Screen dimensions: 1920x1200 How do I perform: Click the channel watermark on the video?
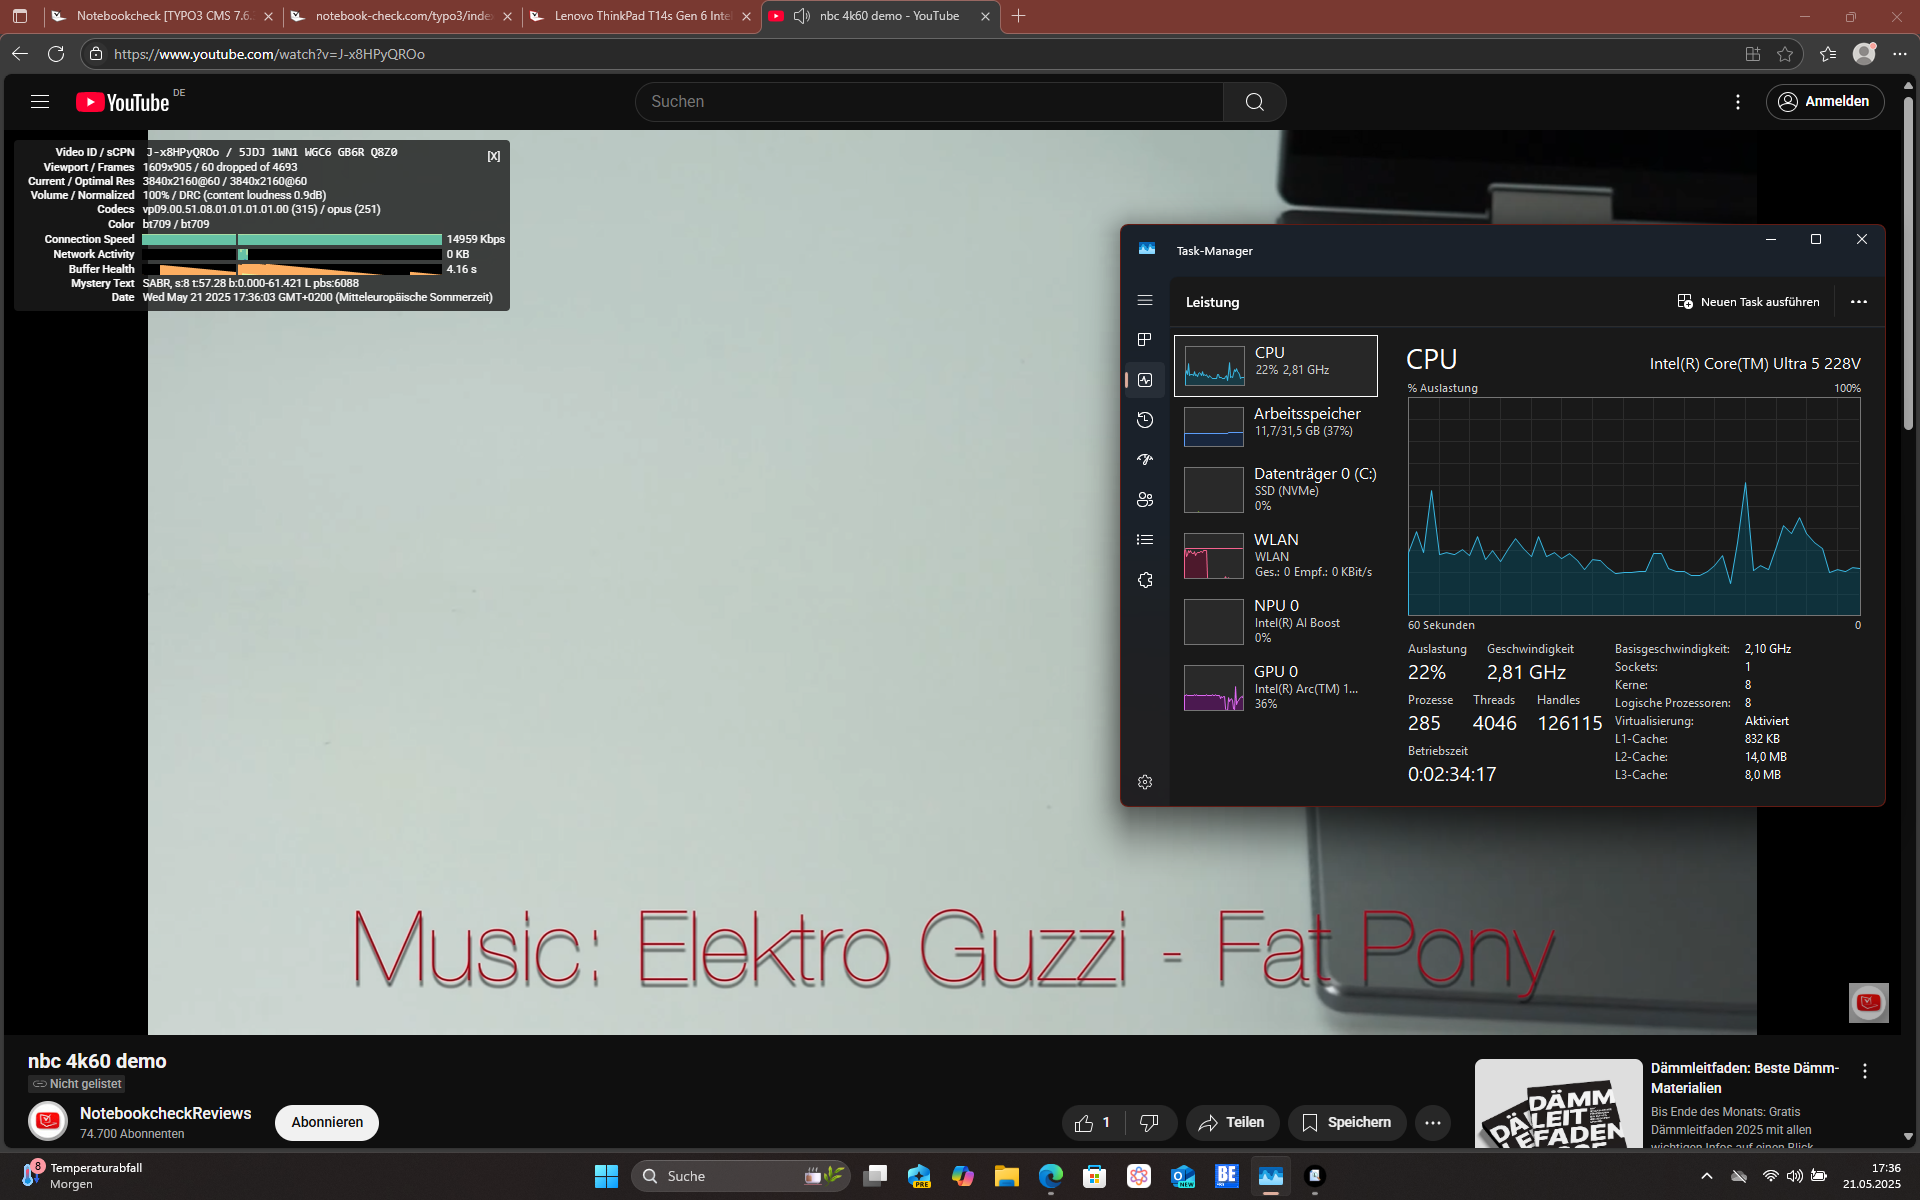1868,1002
